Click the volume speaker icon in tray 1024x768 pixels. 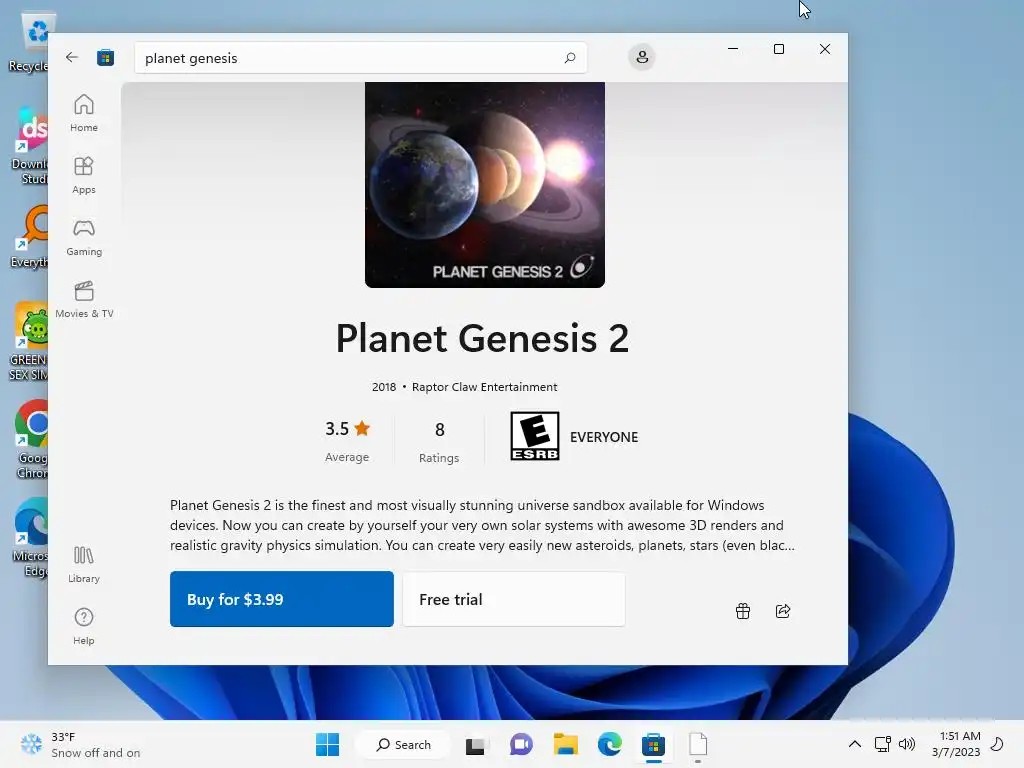(x=906, y=744)
